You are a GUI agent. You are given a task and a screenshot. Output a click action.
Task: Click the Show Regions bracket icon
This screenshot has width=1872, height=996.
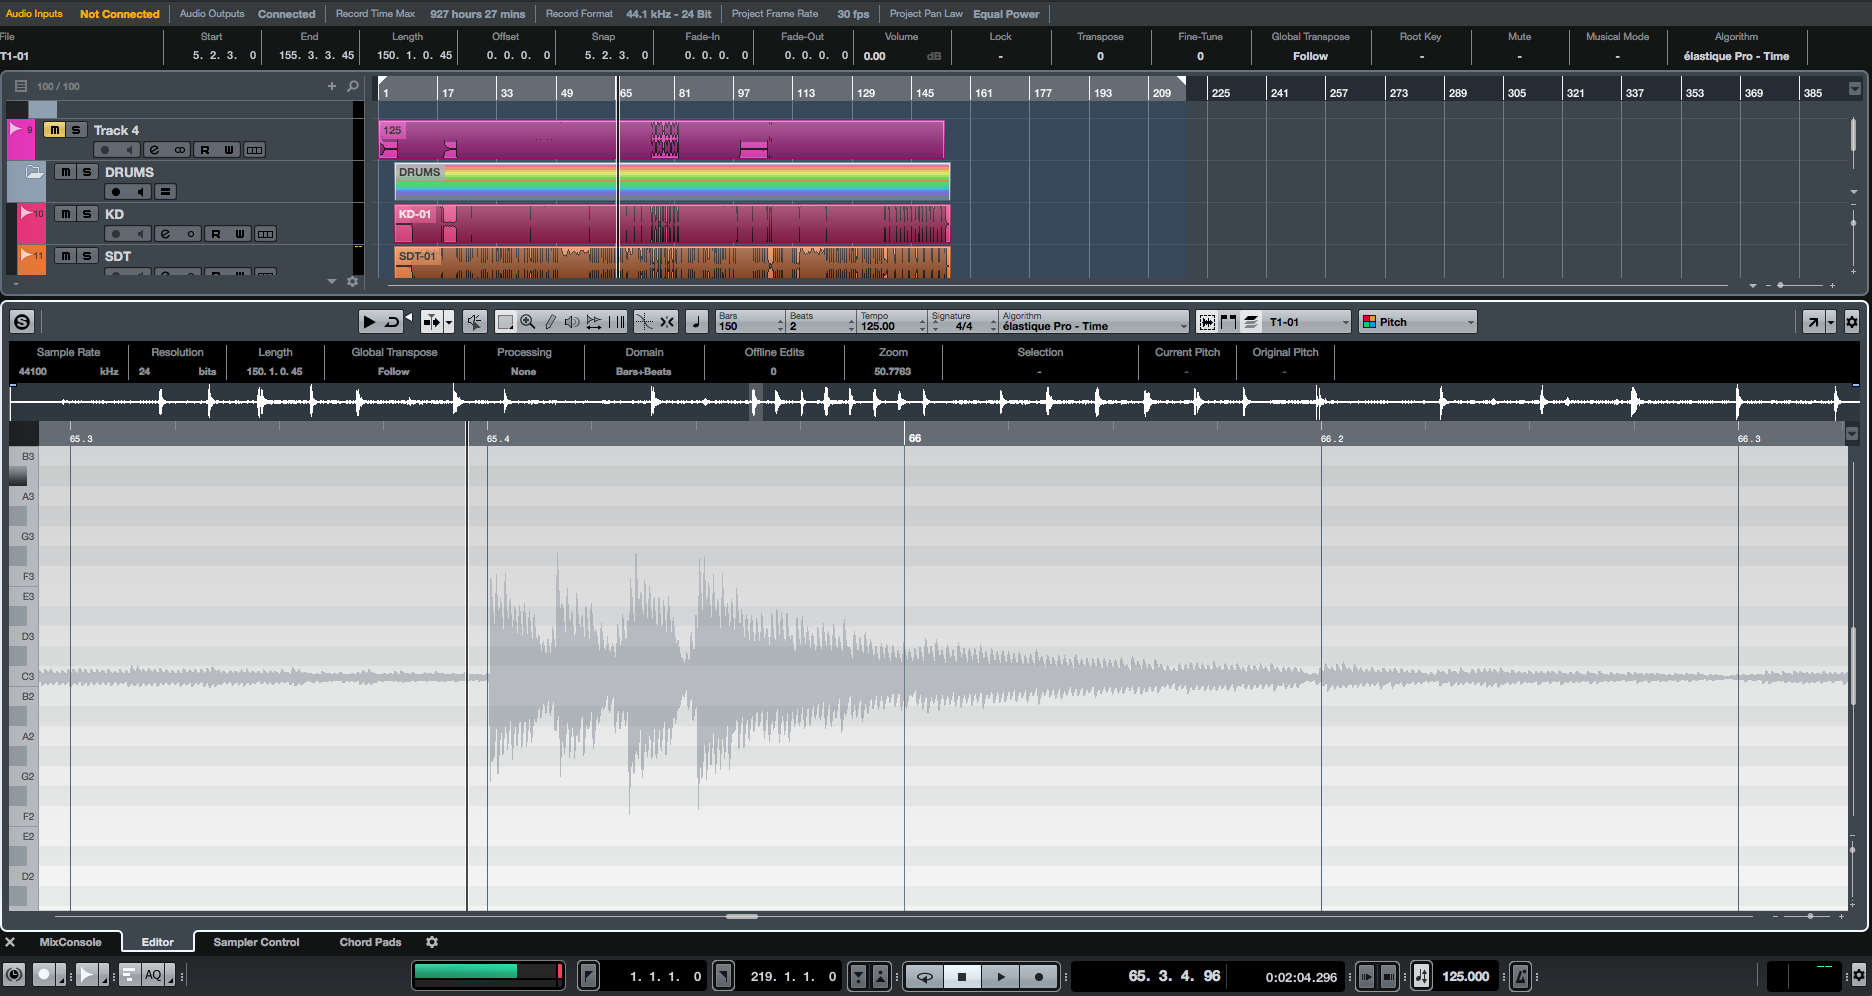pyautogui.click(x=1229, y=322)
